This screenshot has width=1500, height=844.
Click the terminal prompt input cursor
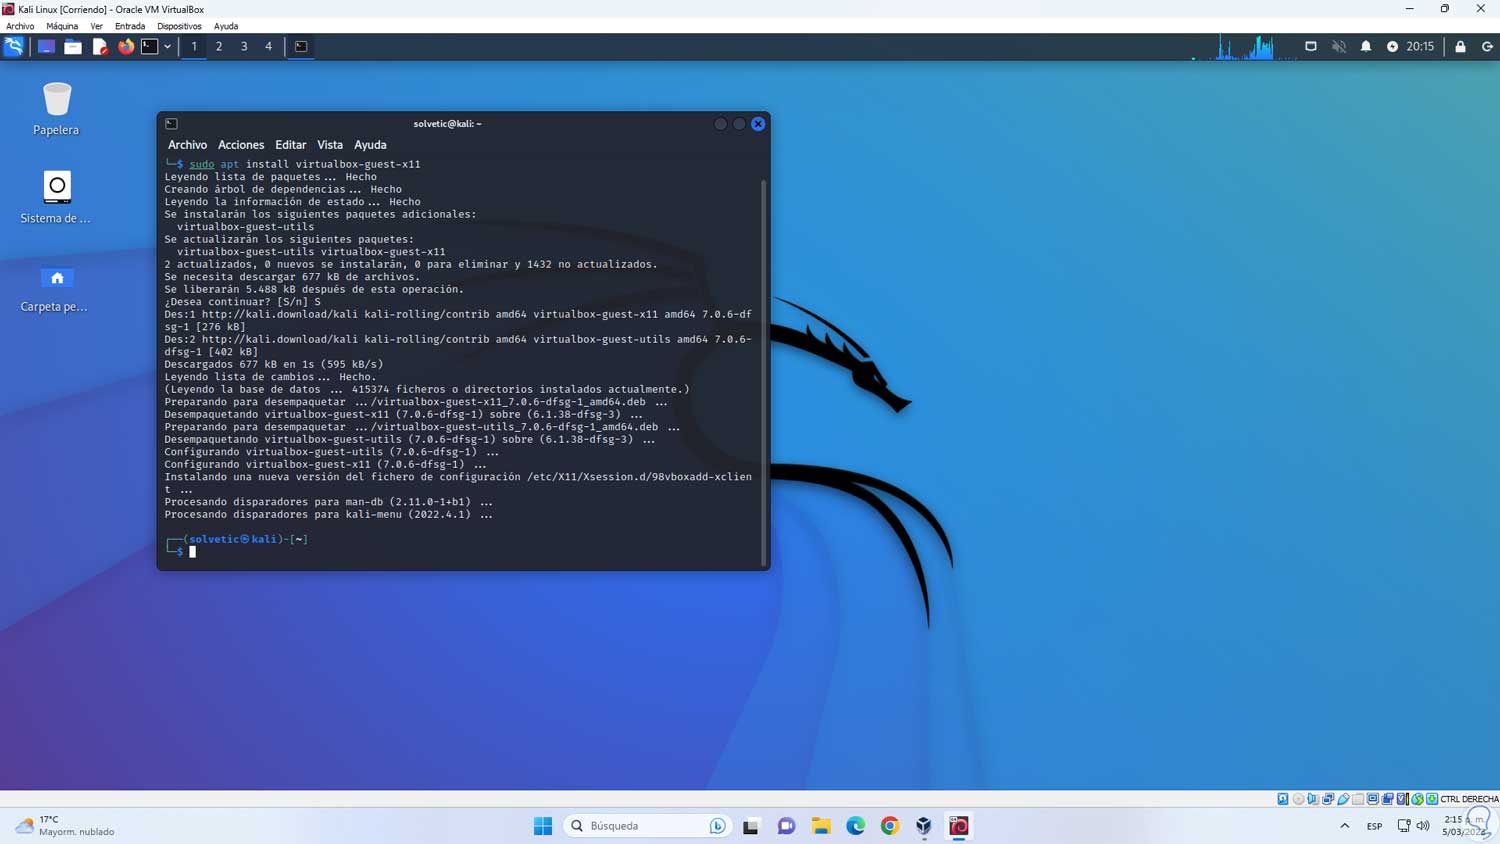coord(193,551)
